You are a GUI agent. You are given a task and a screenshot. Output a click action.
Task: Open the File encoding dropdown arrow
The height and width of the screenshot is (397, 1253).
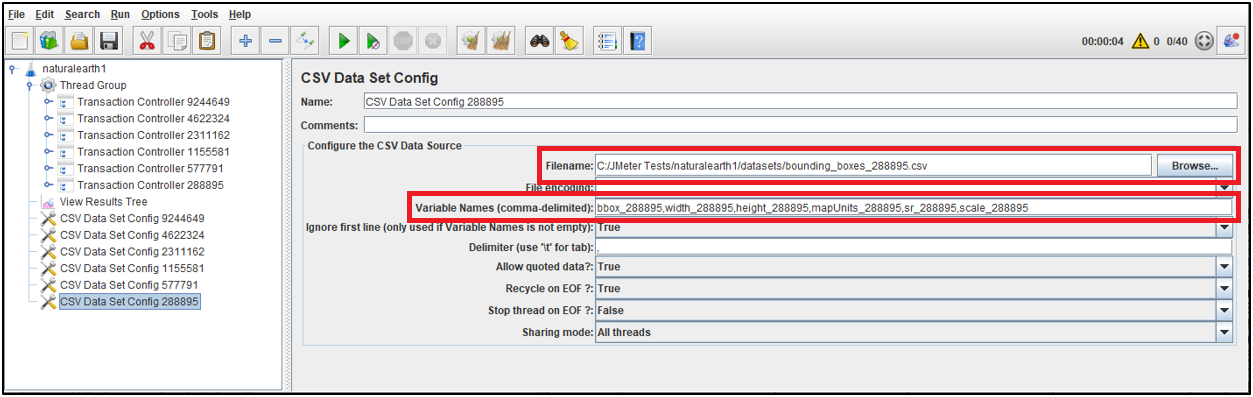[x=1223, y=187]
